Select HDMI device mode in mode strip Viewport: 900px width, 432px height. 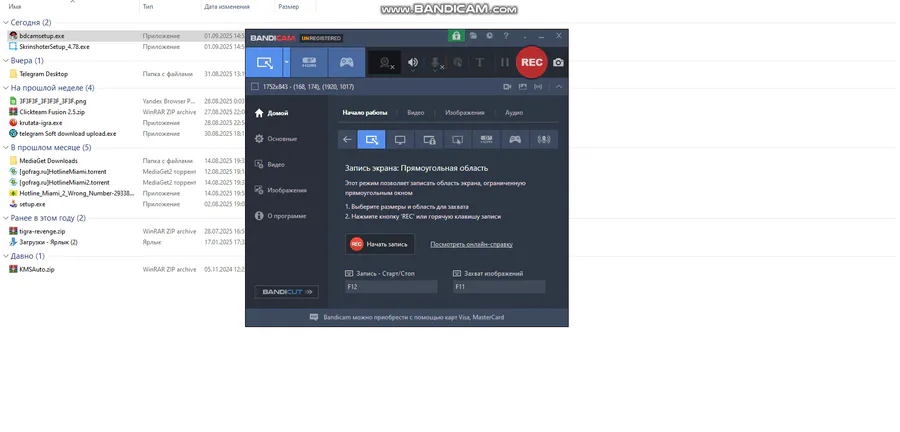tap(486, 139)
